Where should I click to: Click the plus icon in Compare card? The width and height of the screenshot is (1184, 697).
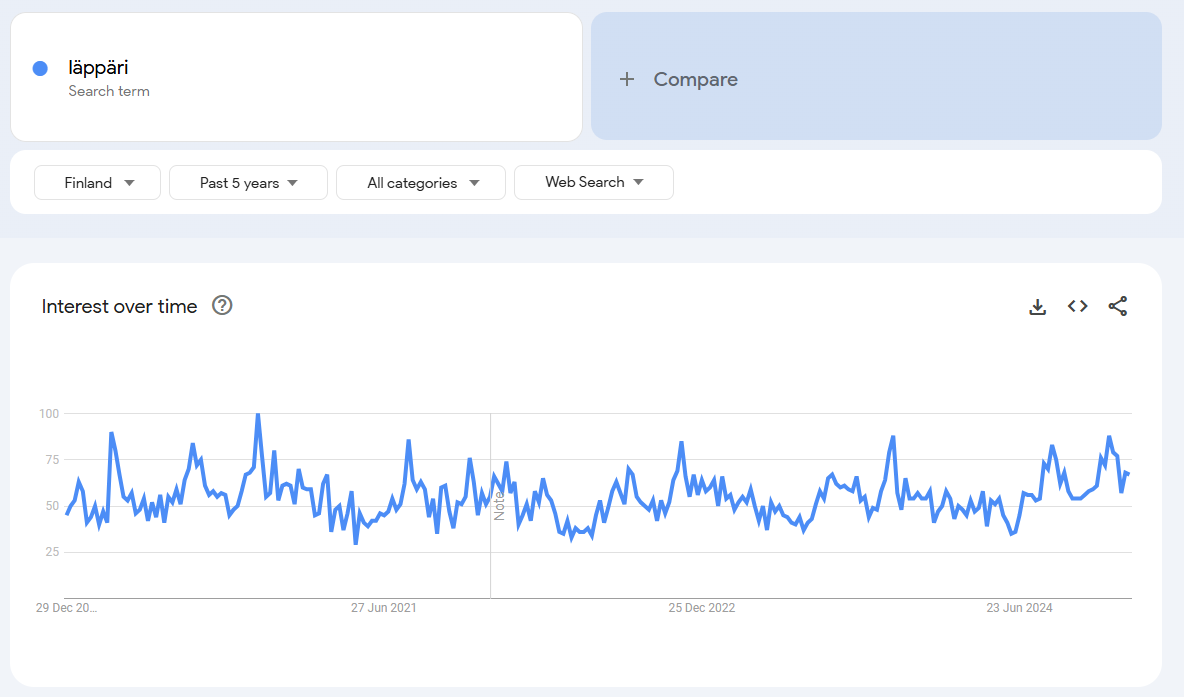coord(627,80)
